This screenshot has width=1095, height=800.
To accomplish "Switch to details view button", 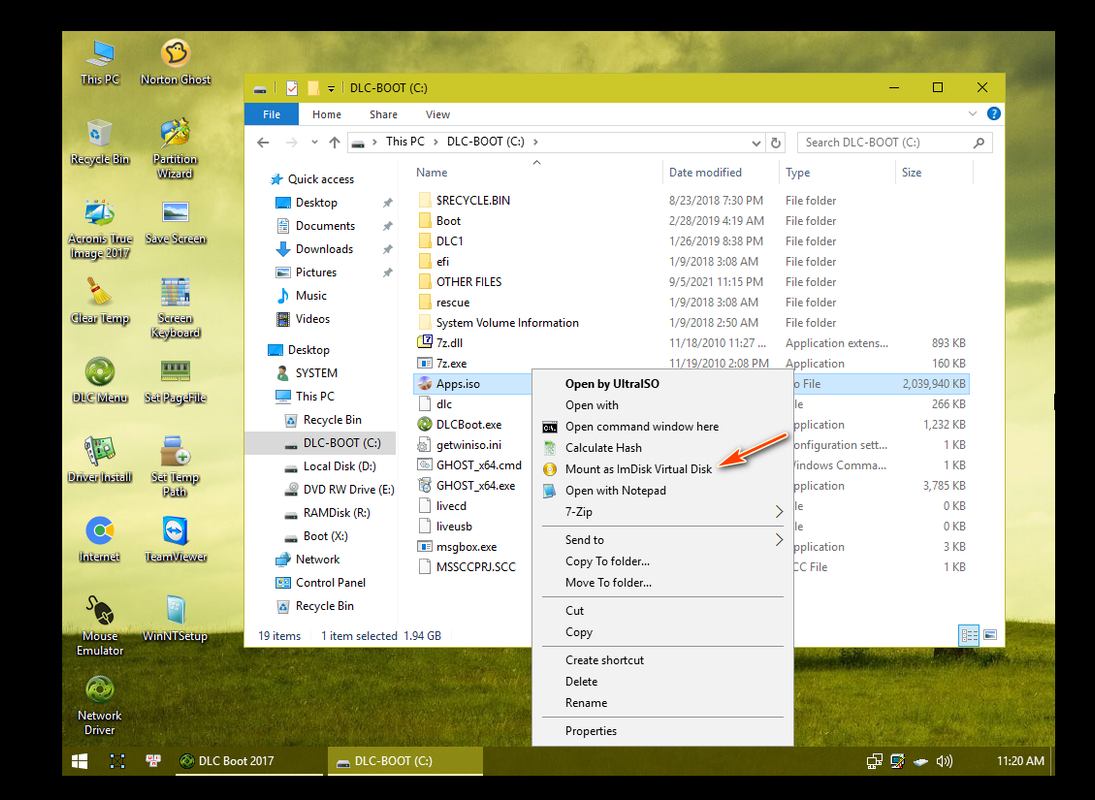I will point(969,635).
